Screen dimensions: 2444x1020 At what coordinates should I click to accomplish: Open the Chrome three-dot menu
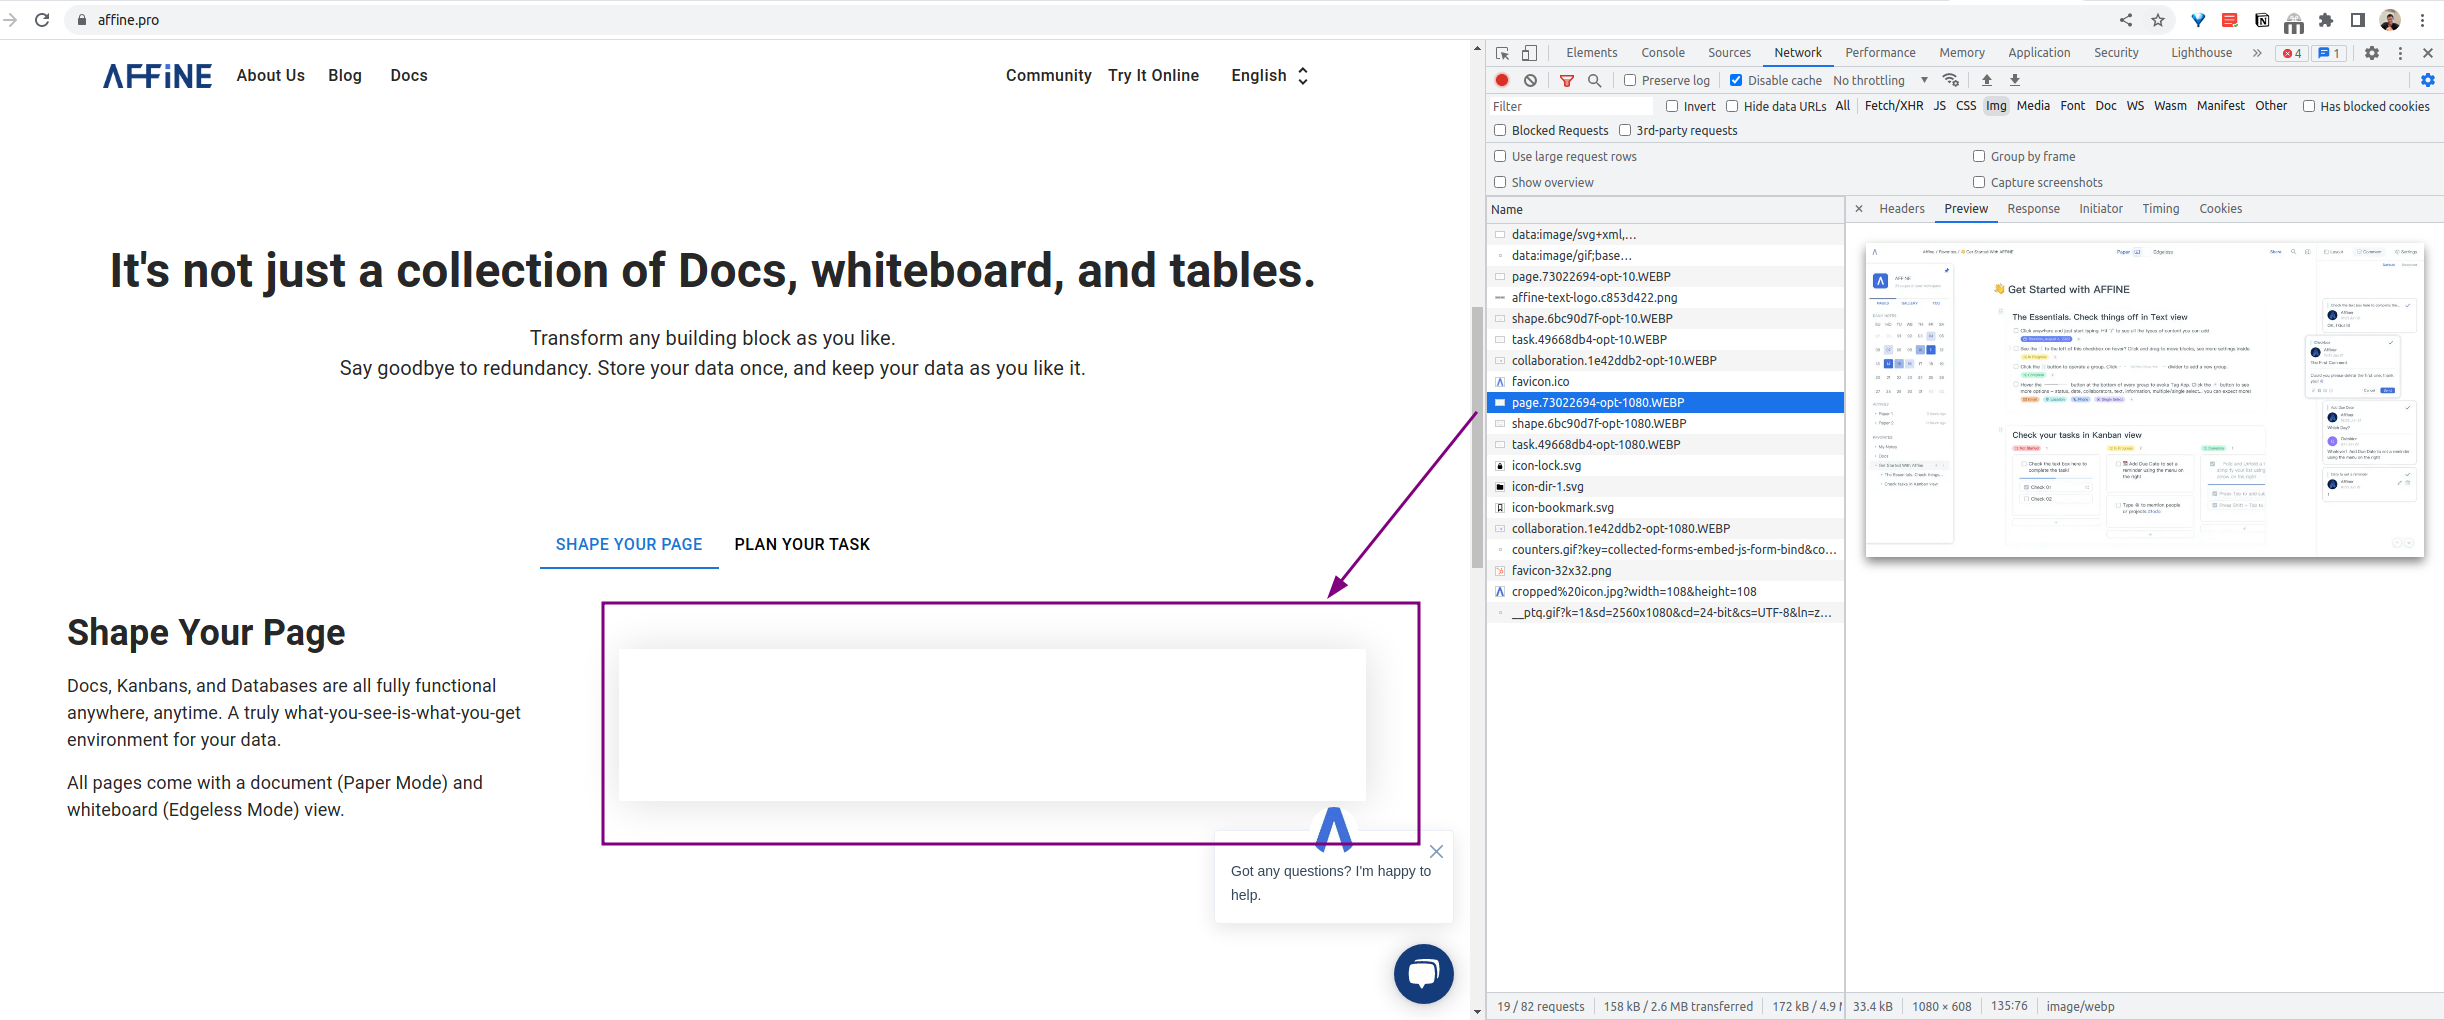tap(2423, 20)
